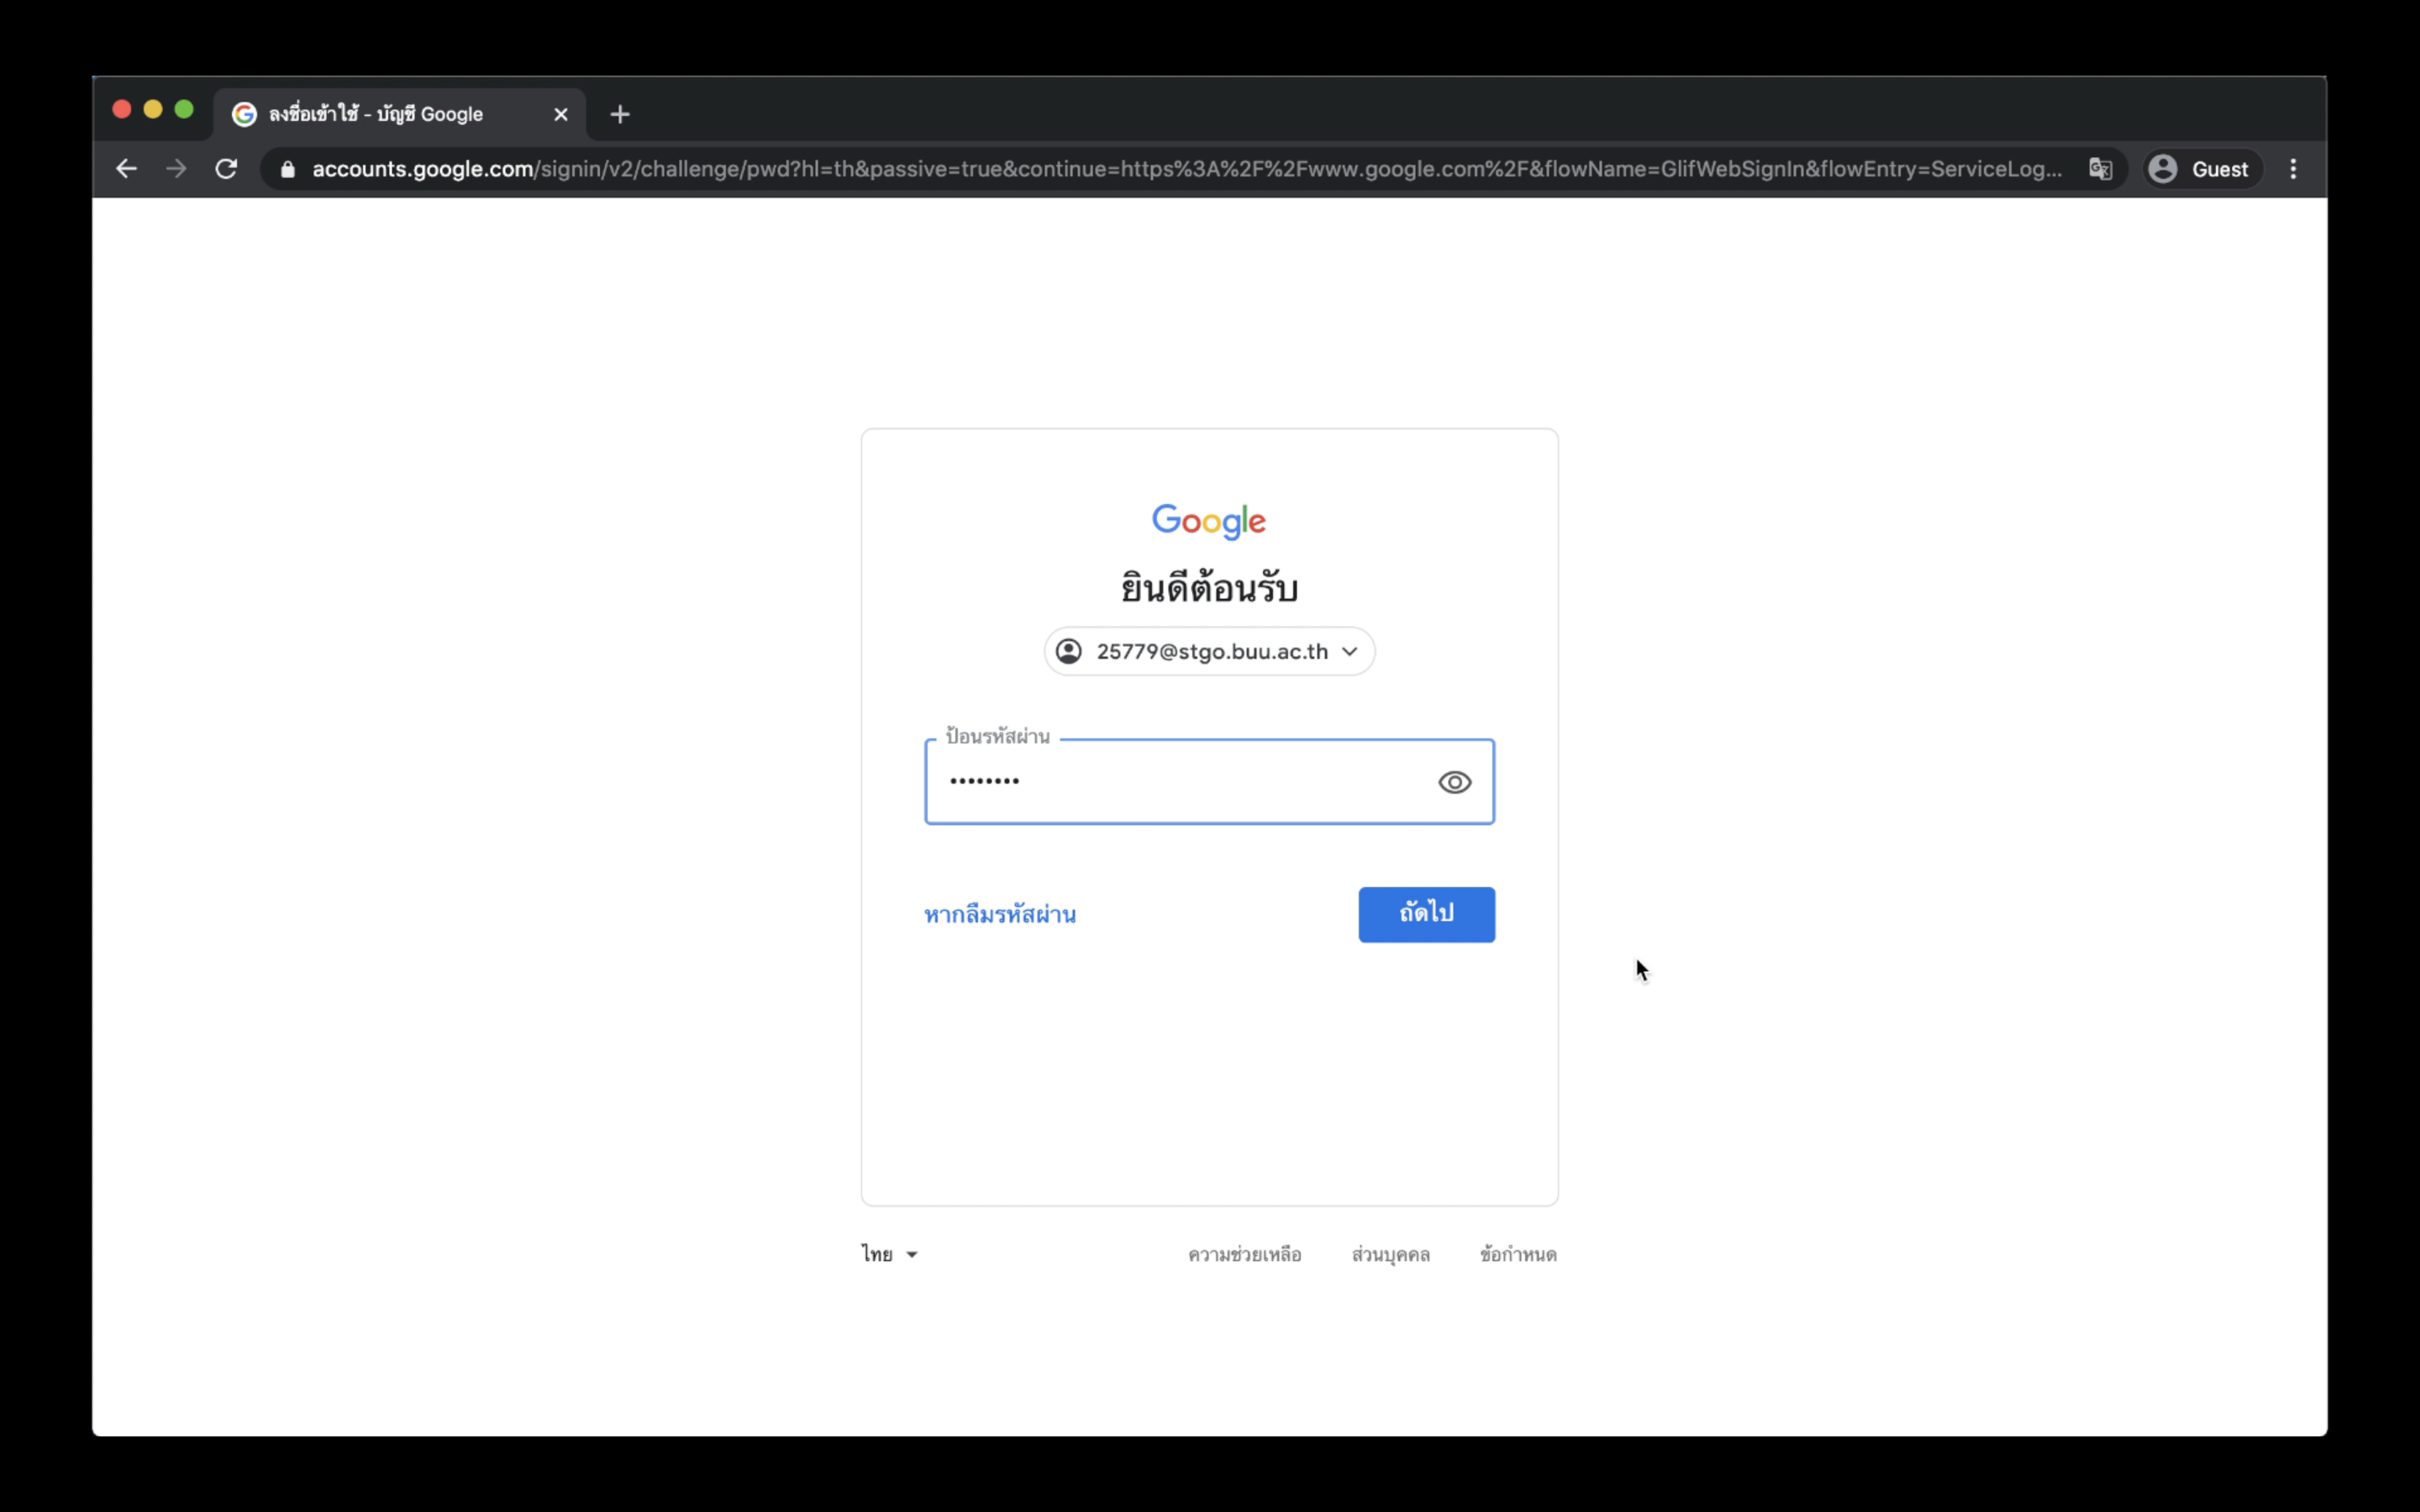This screenshot has width=2420, height=1512.
Task: Click the ถัดไป next button
Action: coord(1426,914)
